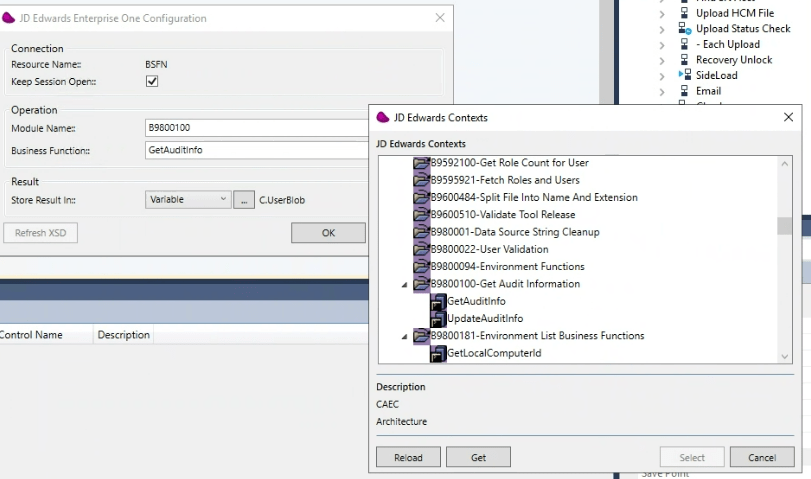Click Email node icon
811x479 pixels.
pos(684,91)
